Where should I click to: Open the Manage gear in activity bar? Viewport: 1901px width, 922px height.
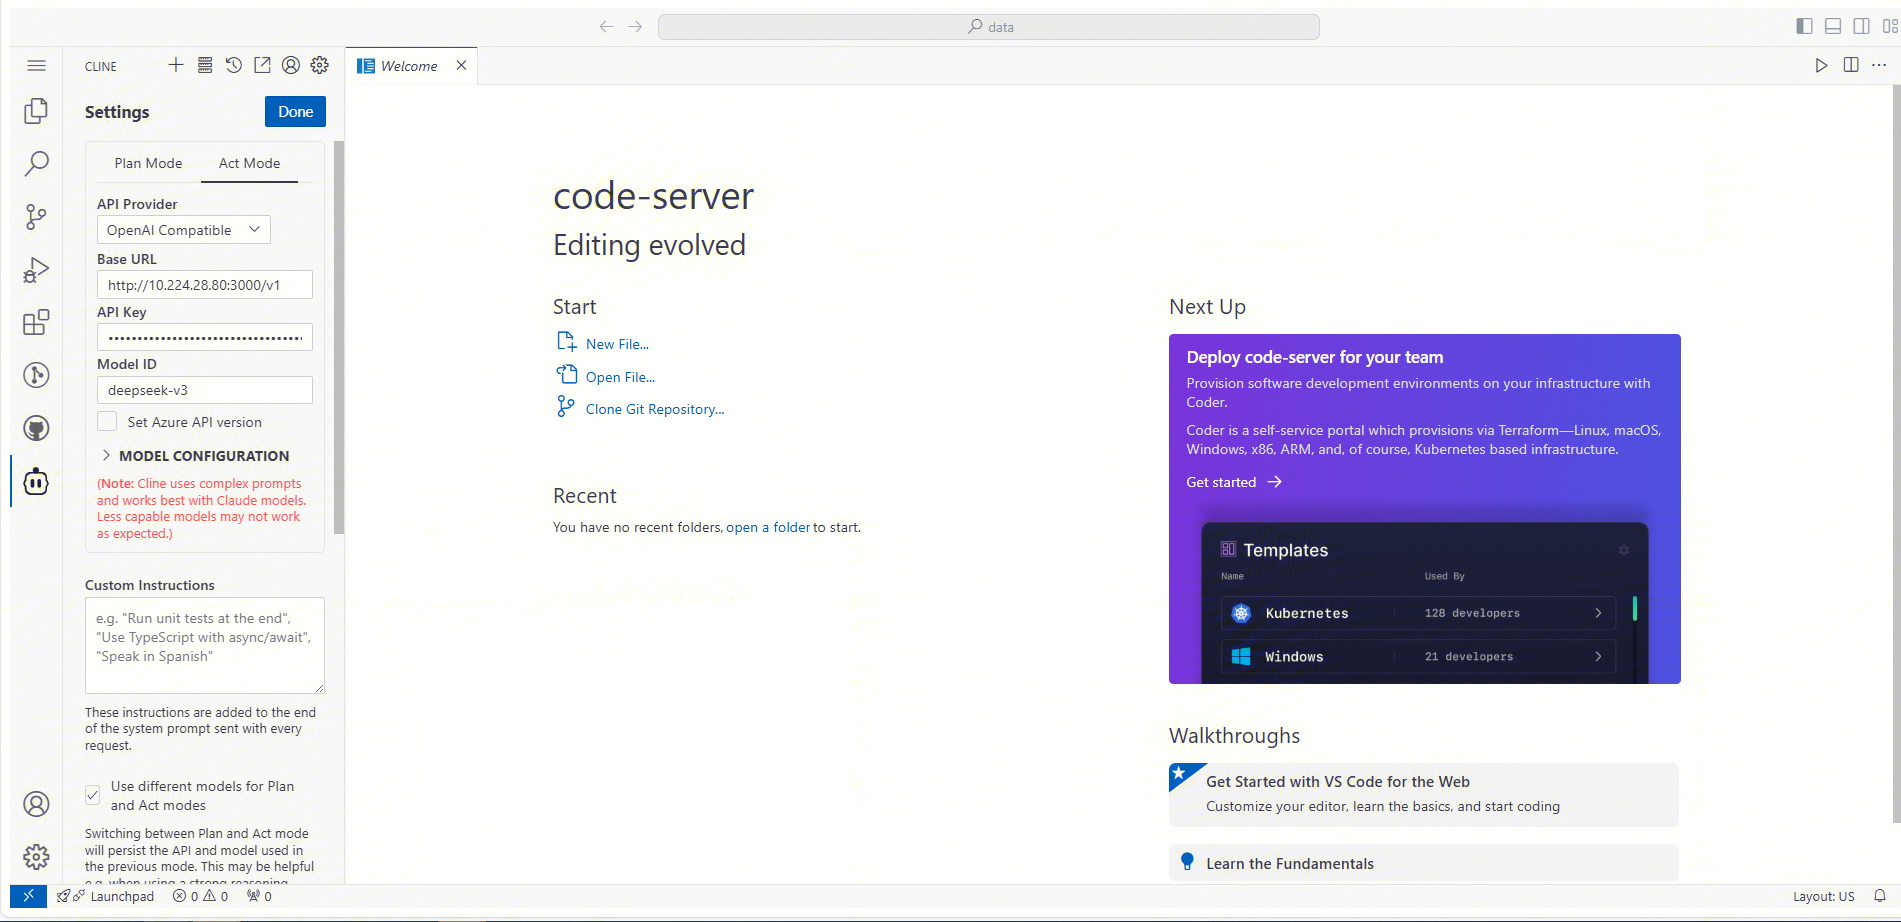point(36,857)
